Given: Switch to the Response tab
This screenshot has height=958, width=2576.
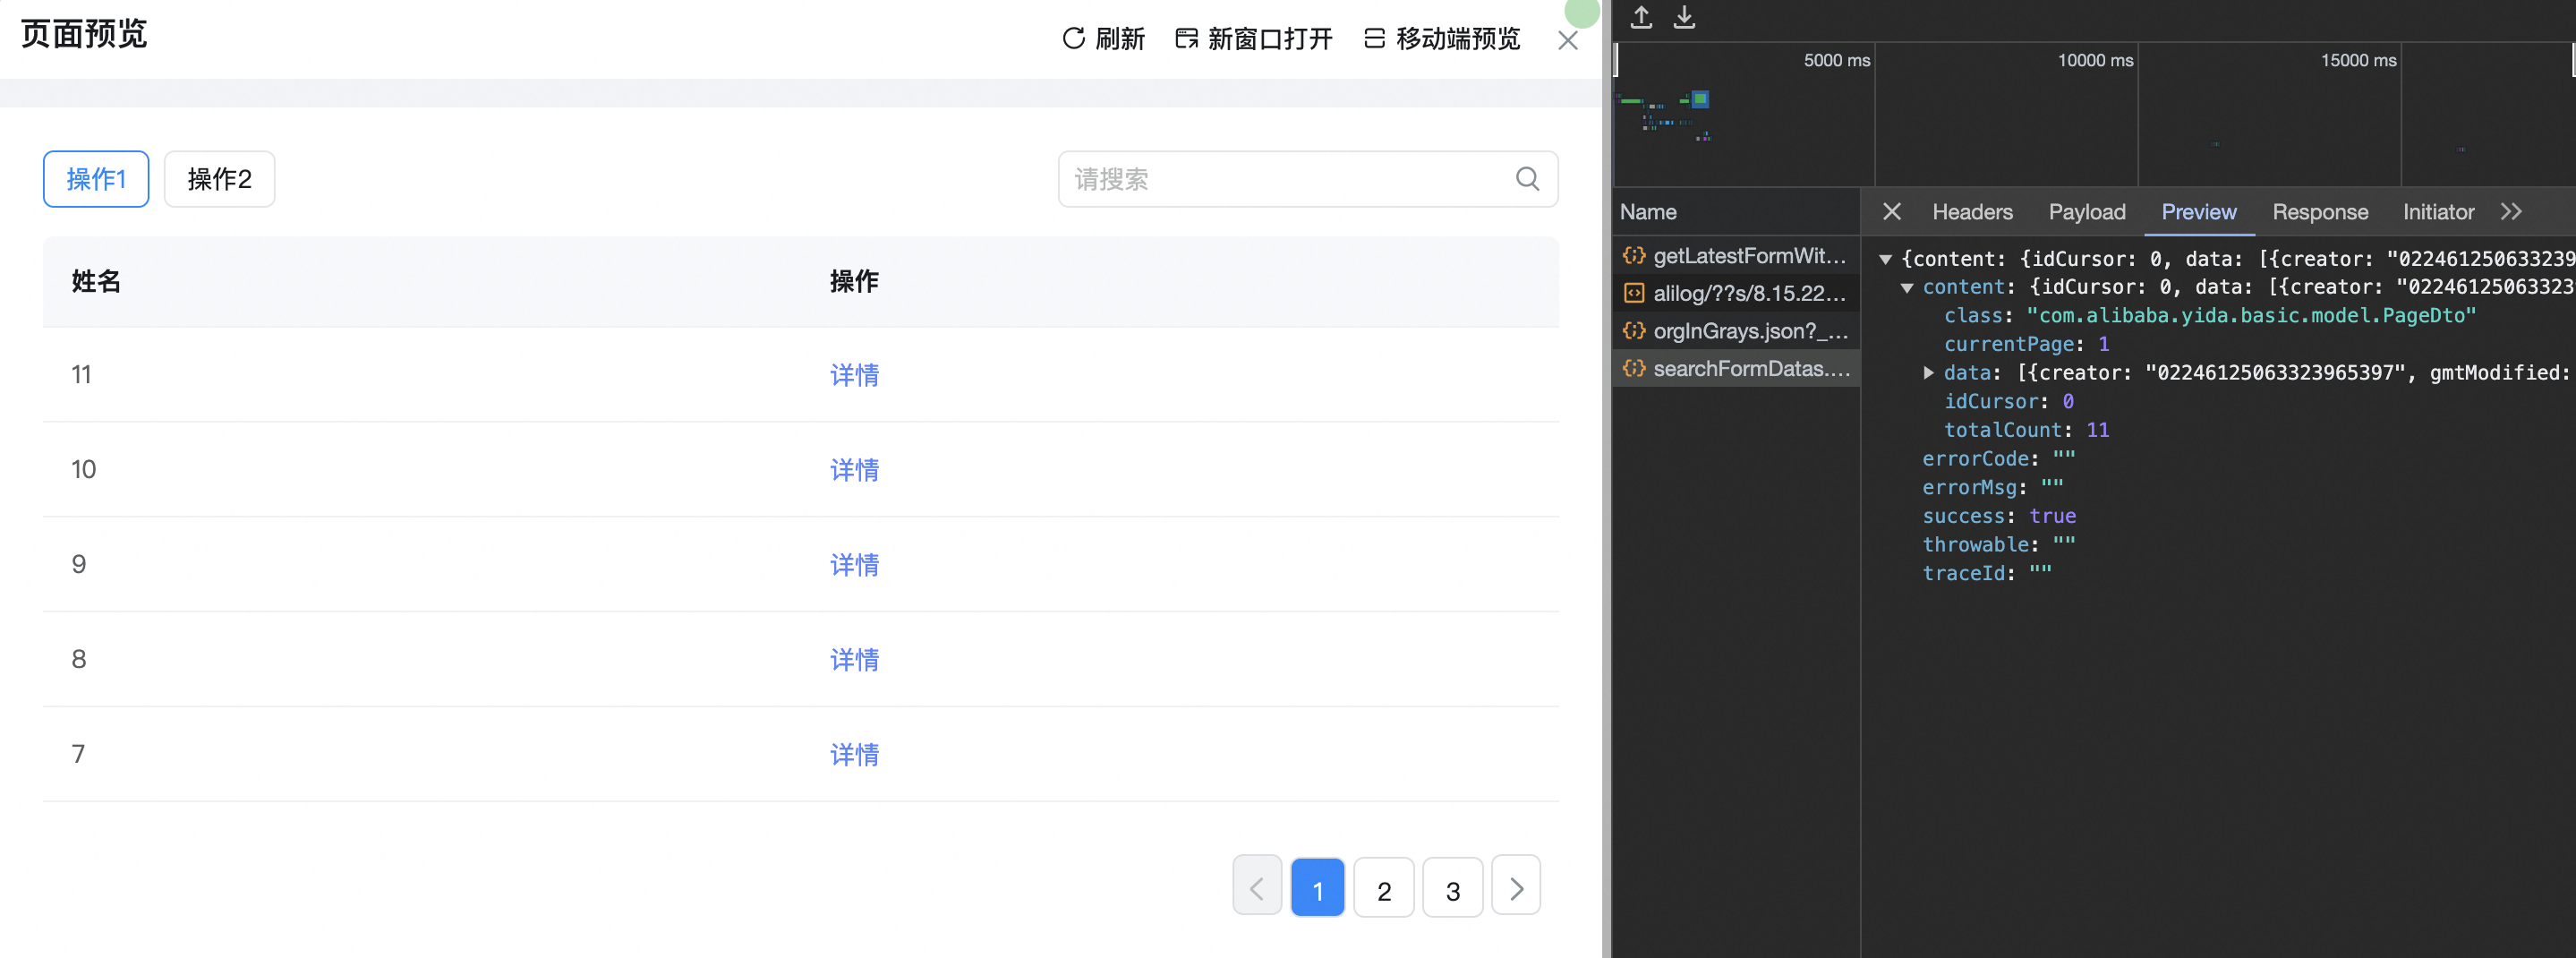Looking at the screenshot, I should tap(2319, 212).
